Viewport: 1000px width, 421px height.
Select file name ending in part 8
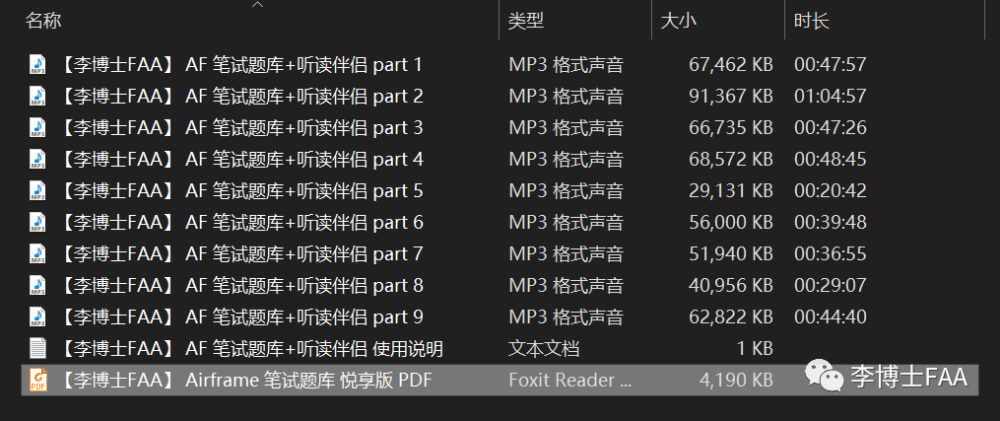tap(242, 285)
